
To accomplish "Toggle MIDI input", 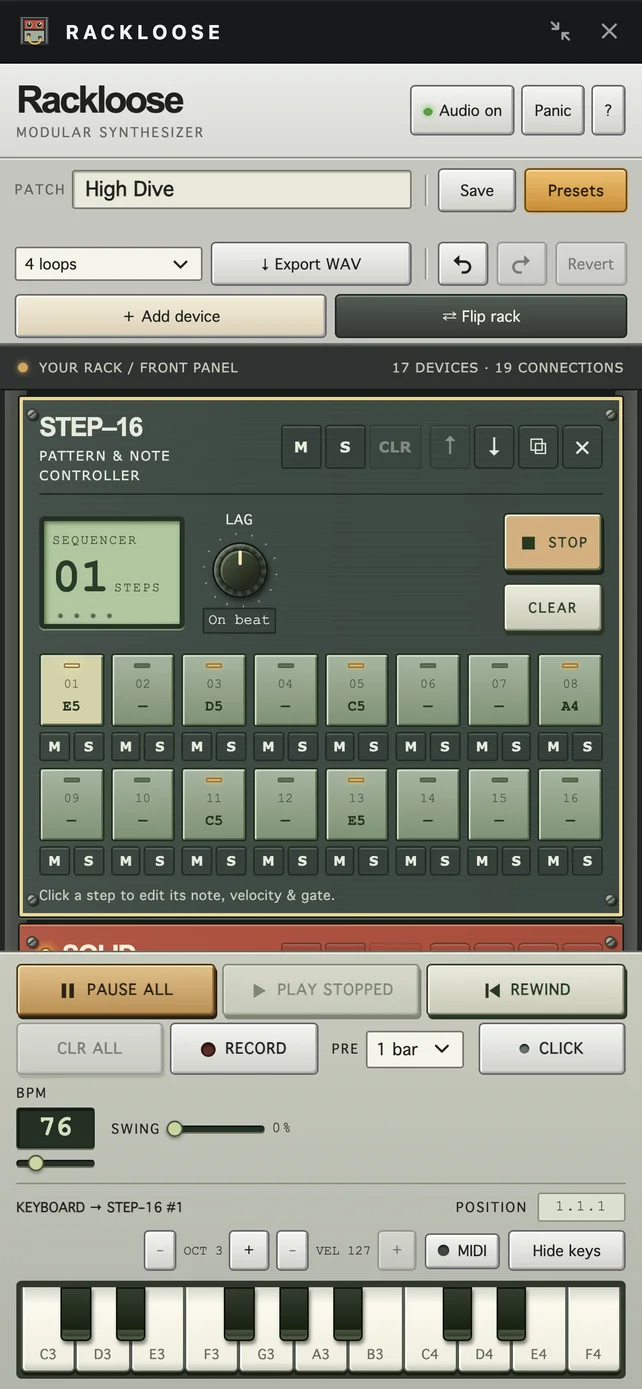I will click(462, 1250).
